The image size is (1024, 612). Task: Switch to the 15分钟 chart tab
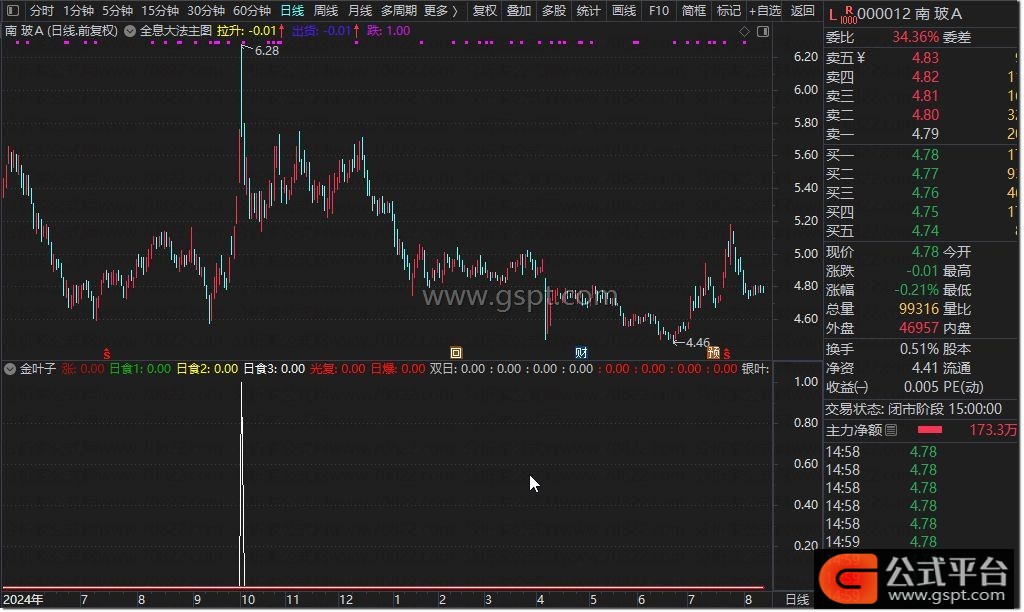coord(160,10)
